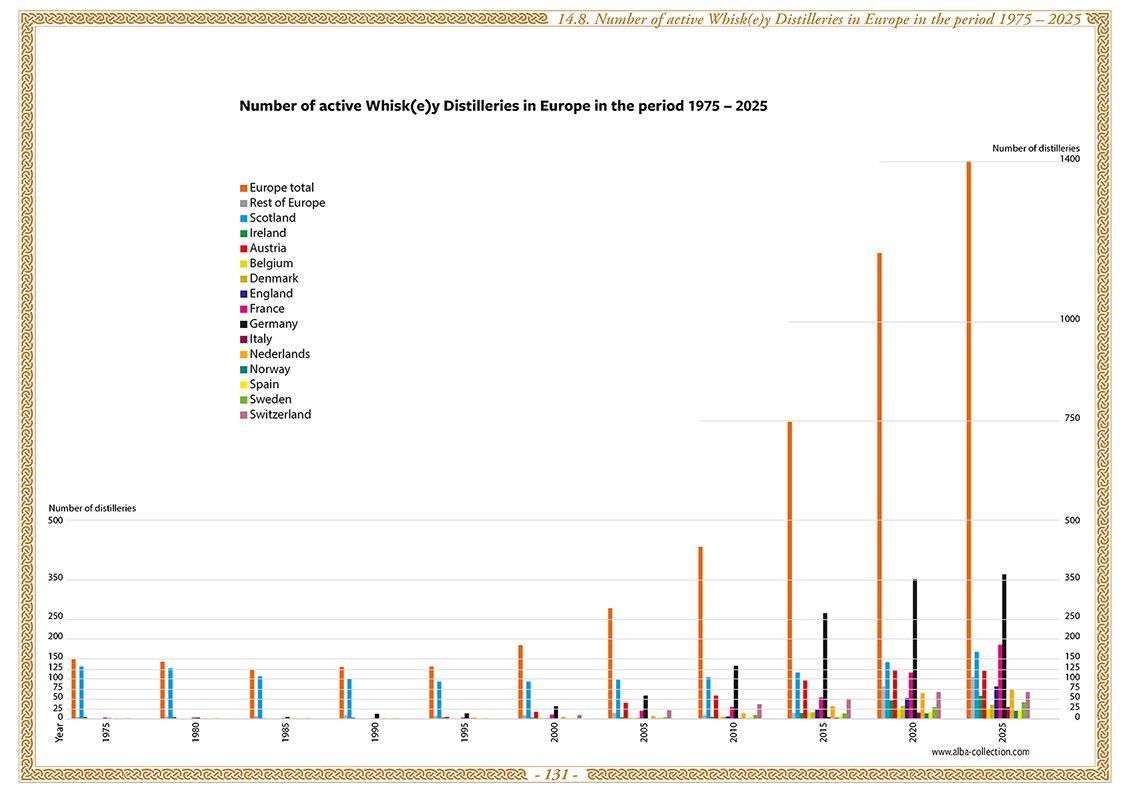Viewport: 1123px width, 794px height.
Task: Click the Germany black legend marker
Action: (243, 323)
